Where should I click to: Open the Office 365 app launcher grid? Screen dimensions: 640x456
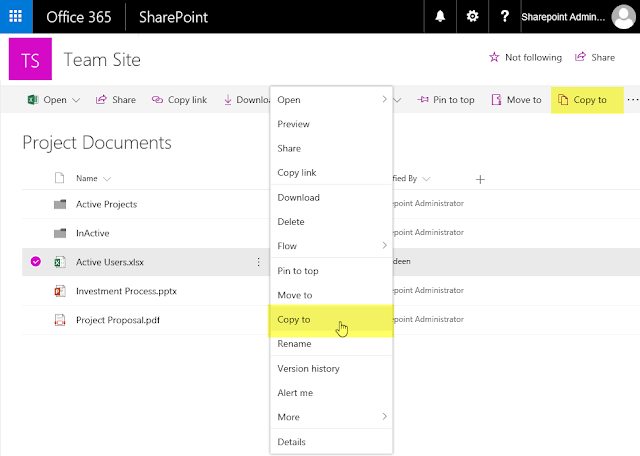point(16,16)
